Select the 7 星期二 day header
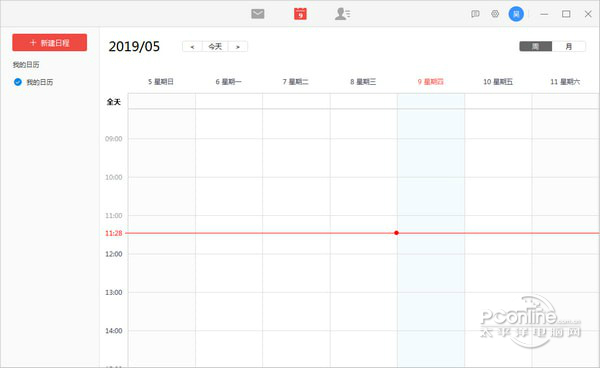The height and width of the screenshot is (368, 600). [295, 81]
